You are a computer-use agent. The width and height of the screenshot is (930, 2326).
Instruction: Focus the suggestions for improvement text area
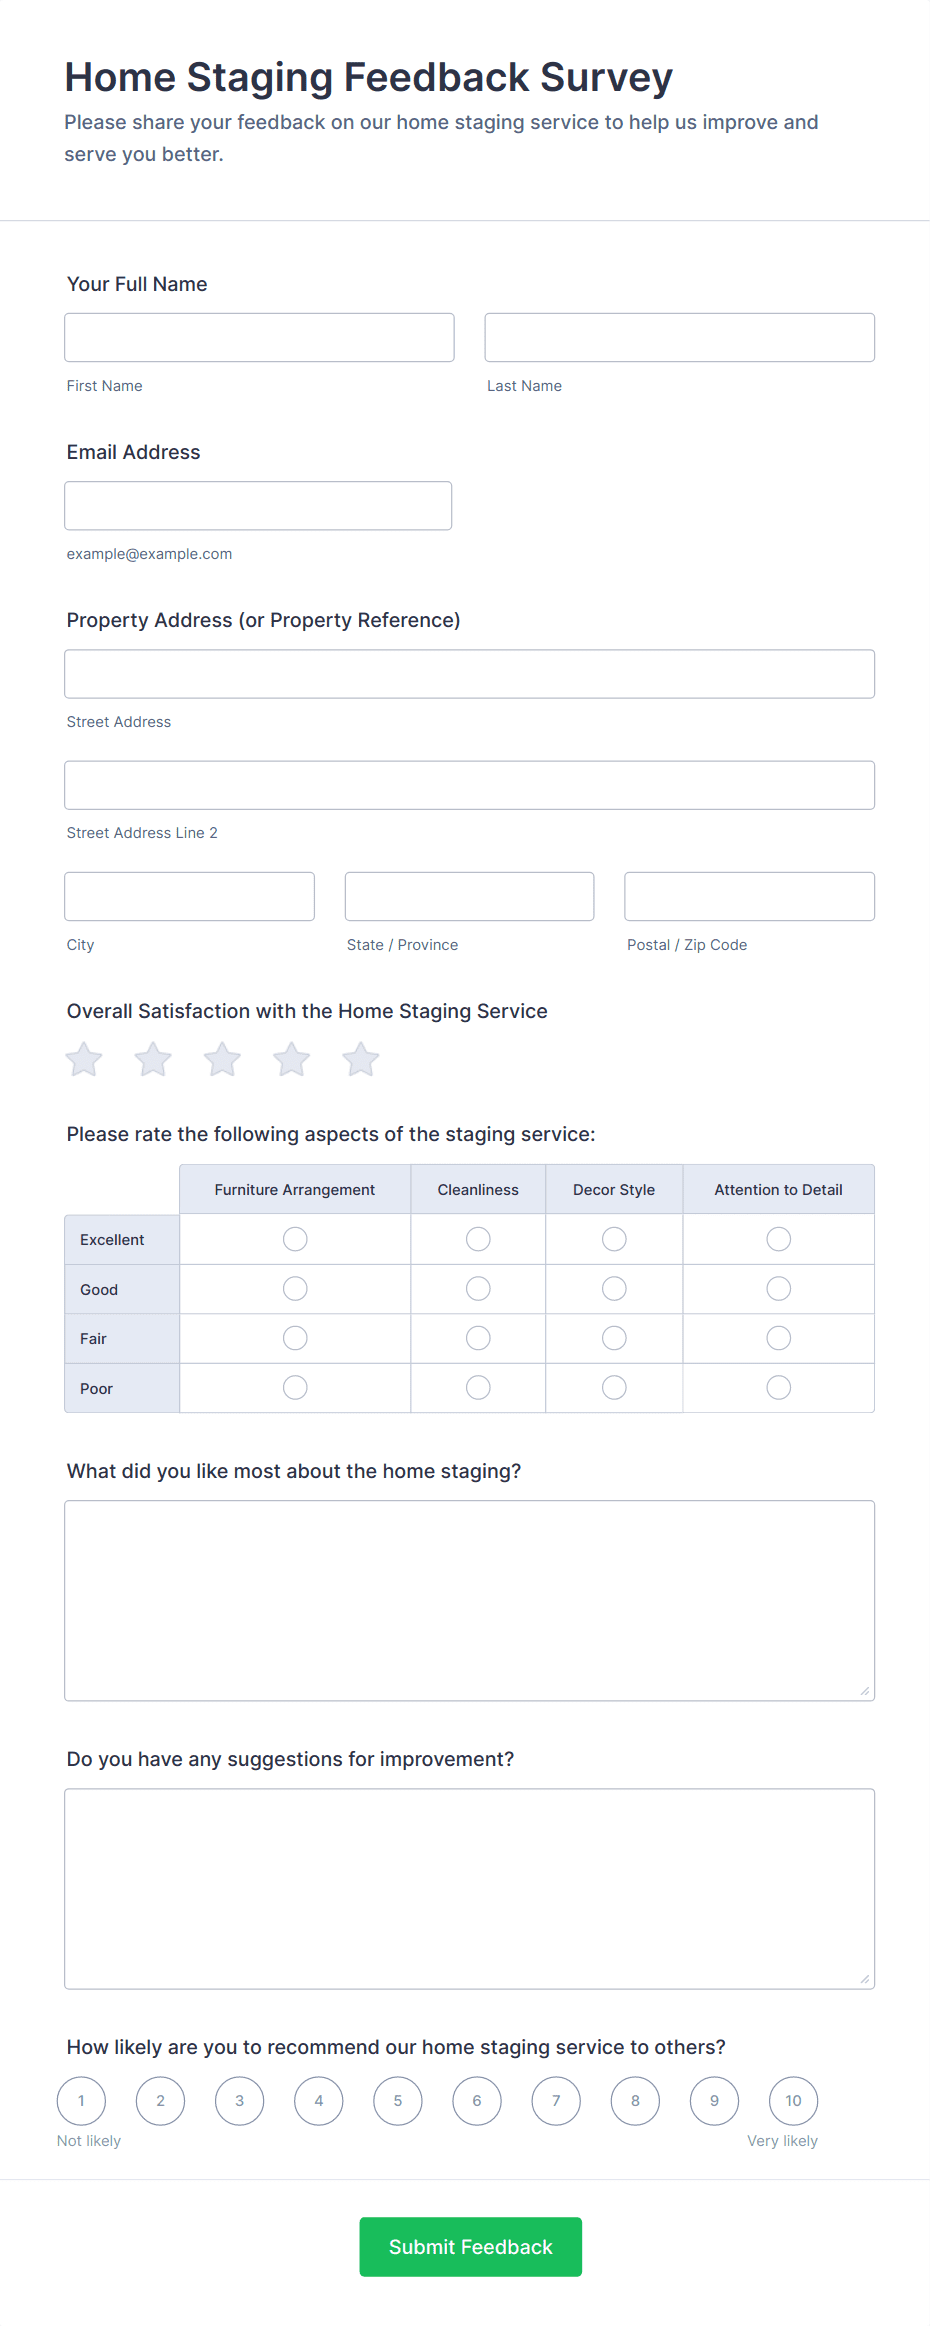[469, 1888]
